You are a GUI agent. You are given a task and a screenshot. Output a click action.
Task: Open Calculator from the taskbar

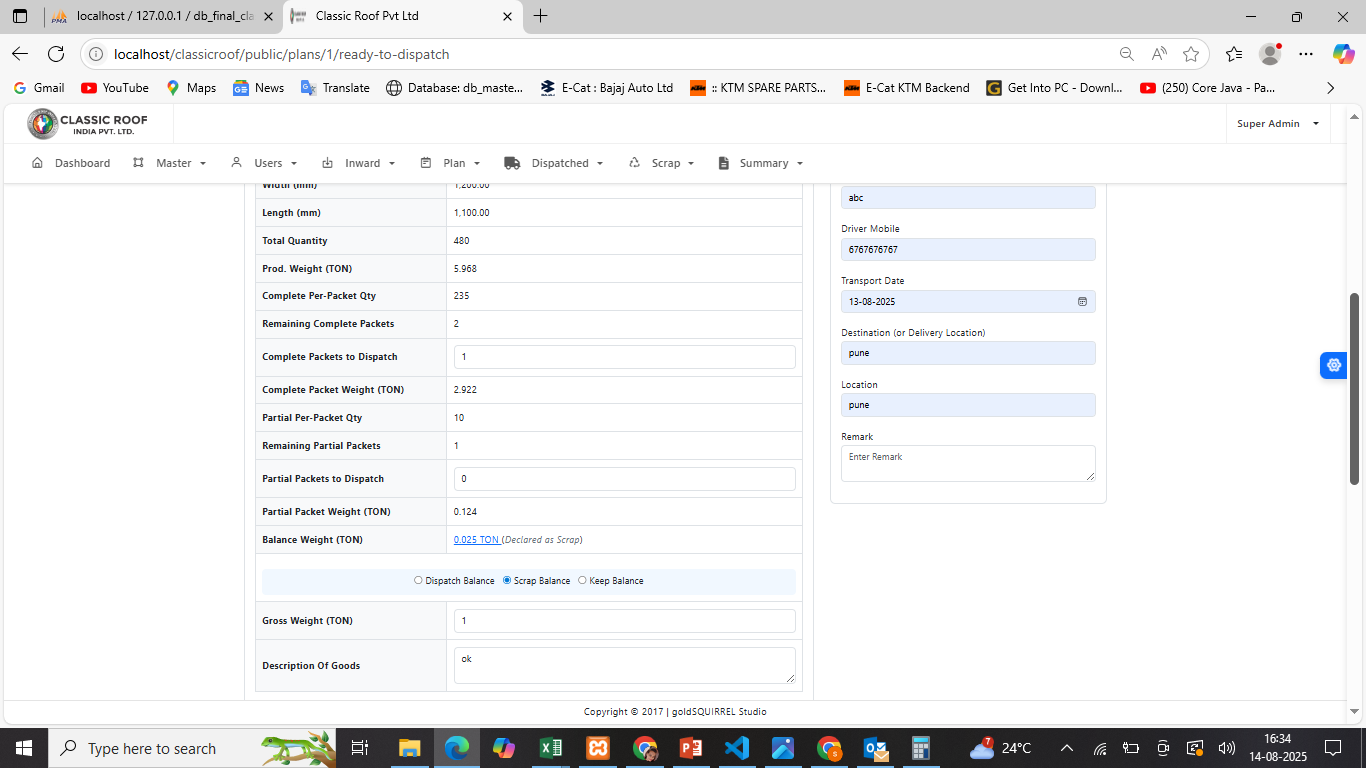[921, 748]
